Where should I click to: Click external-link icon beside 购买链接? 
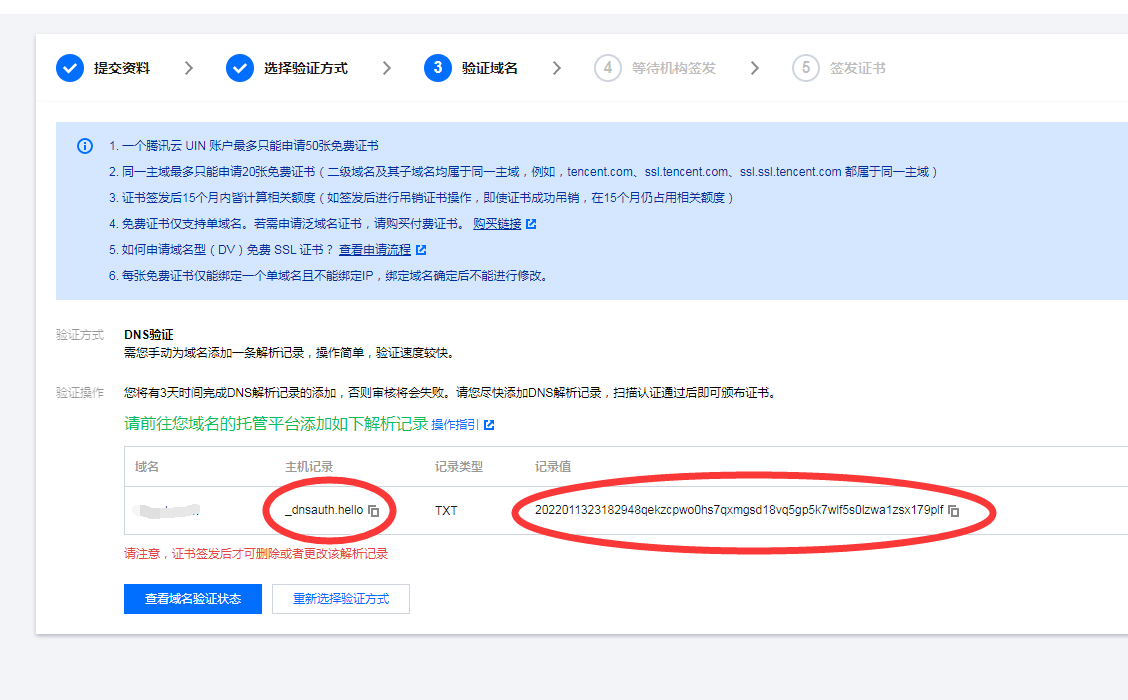tap(531, 224)
